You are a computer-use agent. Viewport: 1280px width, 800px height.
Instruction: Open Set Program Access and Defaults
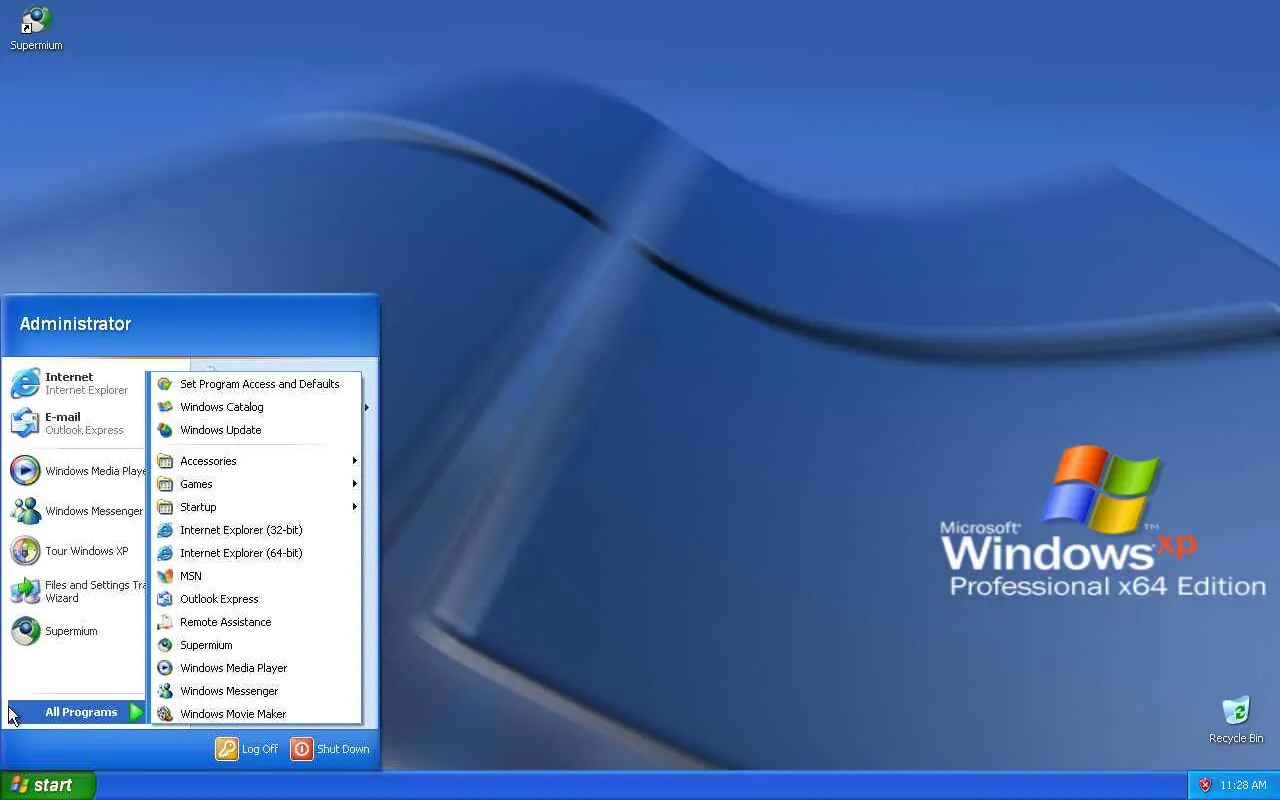(x=257, y=384)
